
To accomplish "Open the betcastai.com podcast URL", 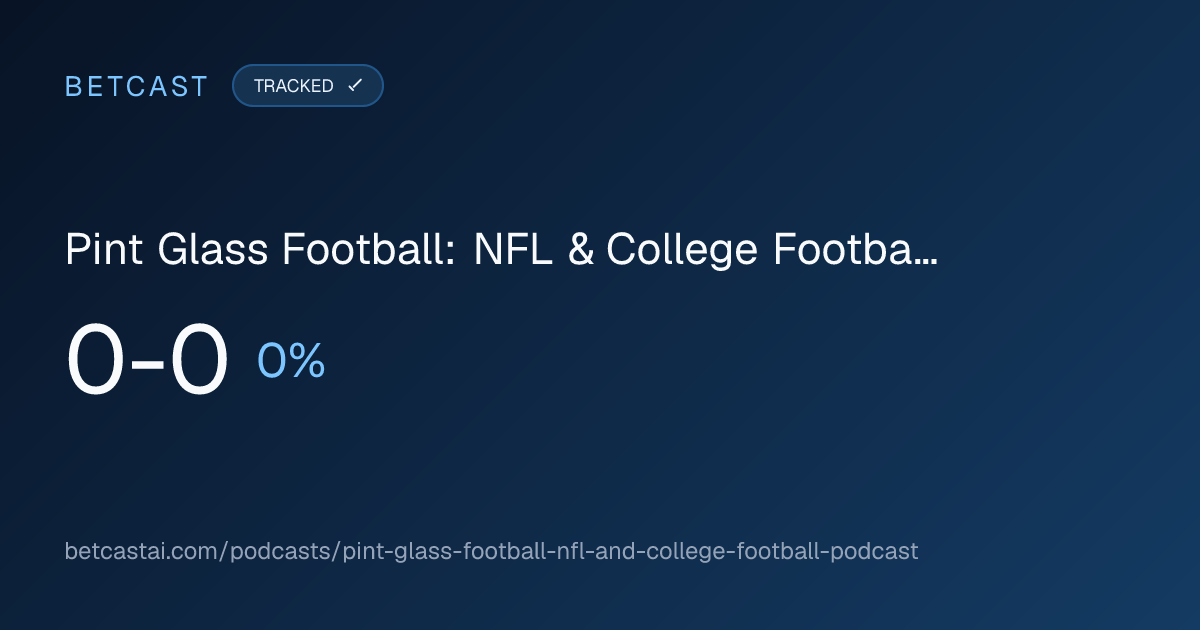I will click(x=491, y=551).
